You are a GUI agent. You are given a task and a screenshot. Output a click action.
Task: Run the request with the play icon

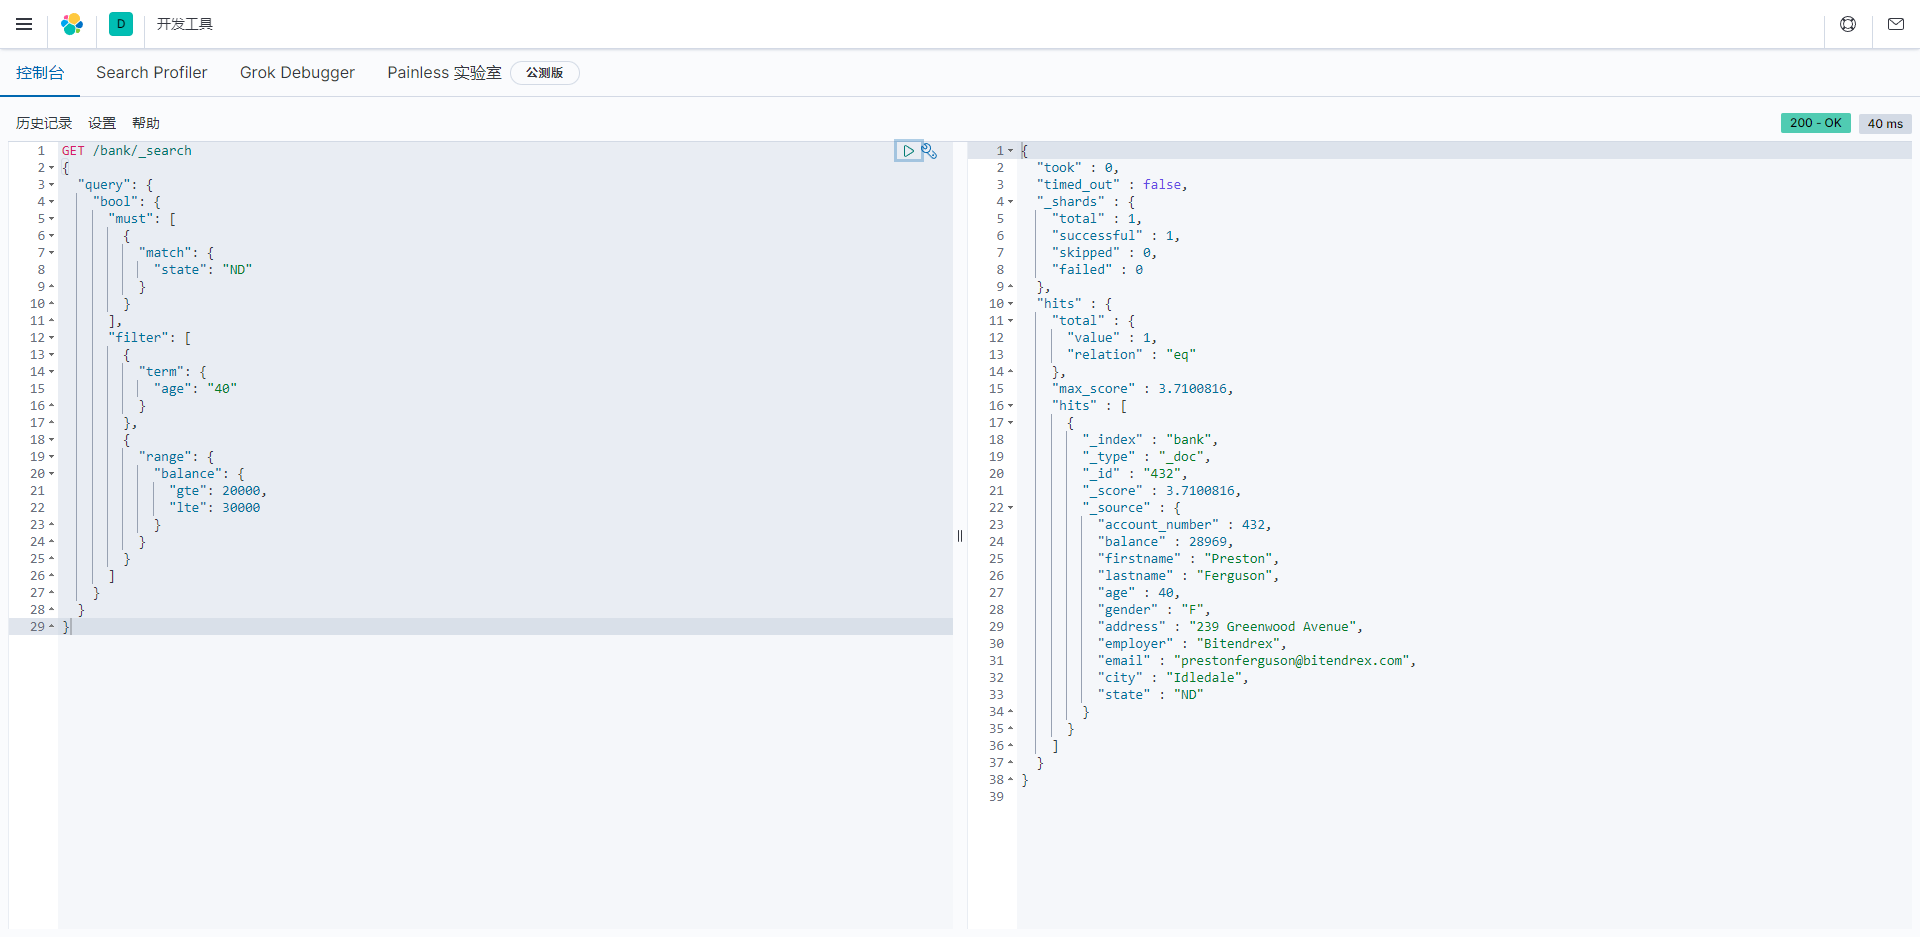pos(908,151)
